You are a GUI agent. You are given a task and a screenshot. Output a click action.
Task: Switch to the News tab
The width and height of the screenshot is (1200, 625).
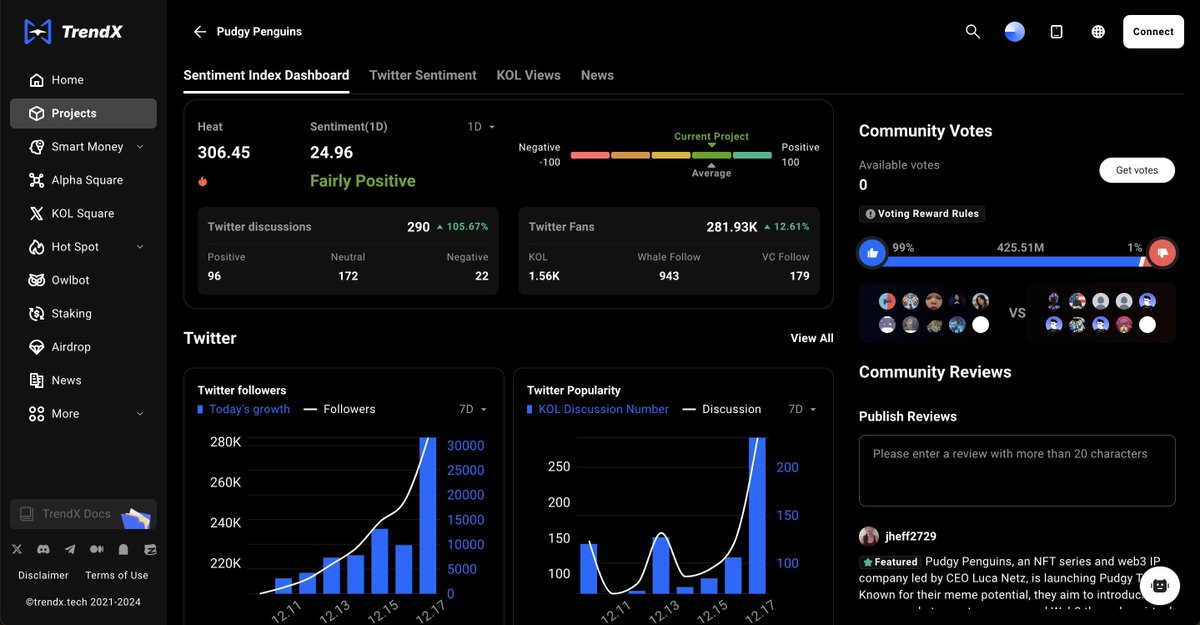coord(597,75)
